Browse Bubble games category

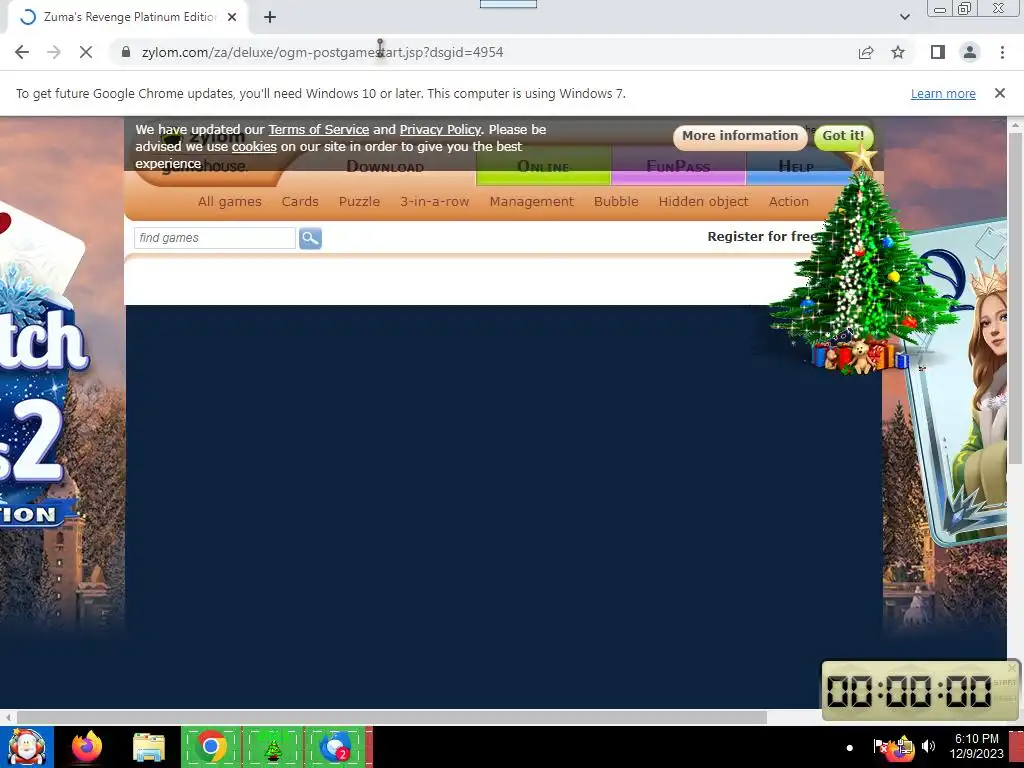pyautogui.click(x=616, y=202)
